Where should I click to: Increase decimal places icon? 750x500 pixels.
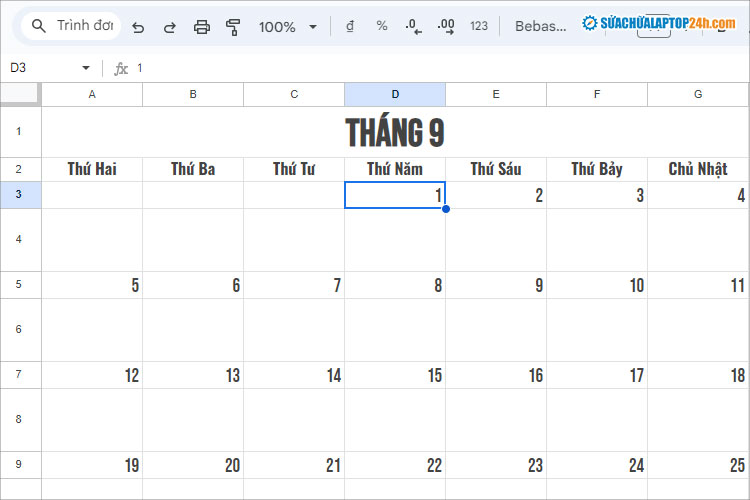pyautogui.click(x=446, y=27)
